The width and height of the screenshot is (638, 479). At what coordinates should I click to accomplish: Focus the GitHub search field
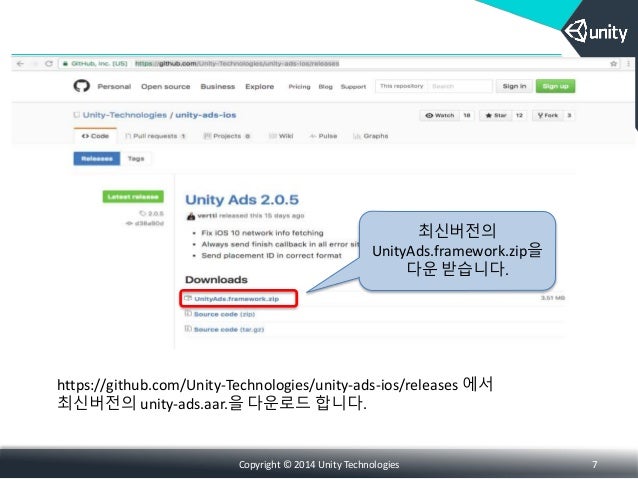460,86
